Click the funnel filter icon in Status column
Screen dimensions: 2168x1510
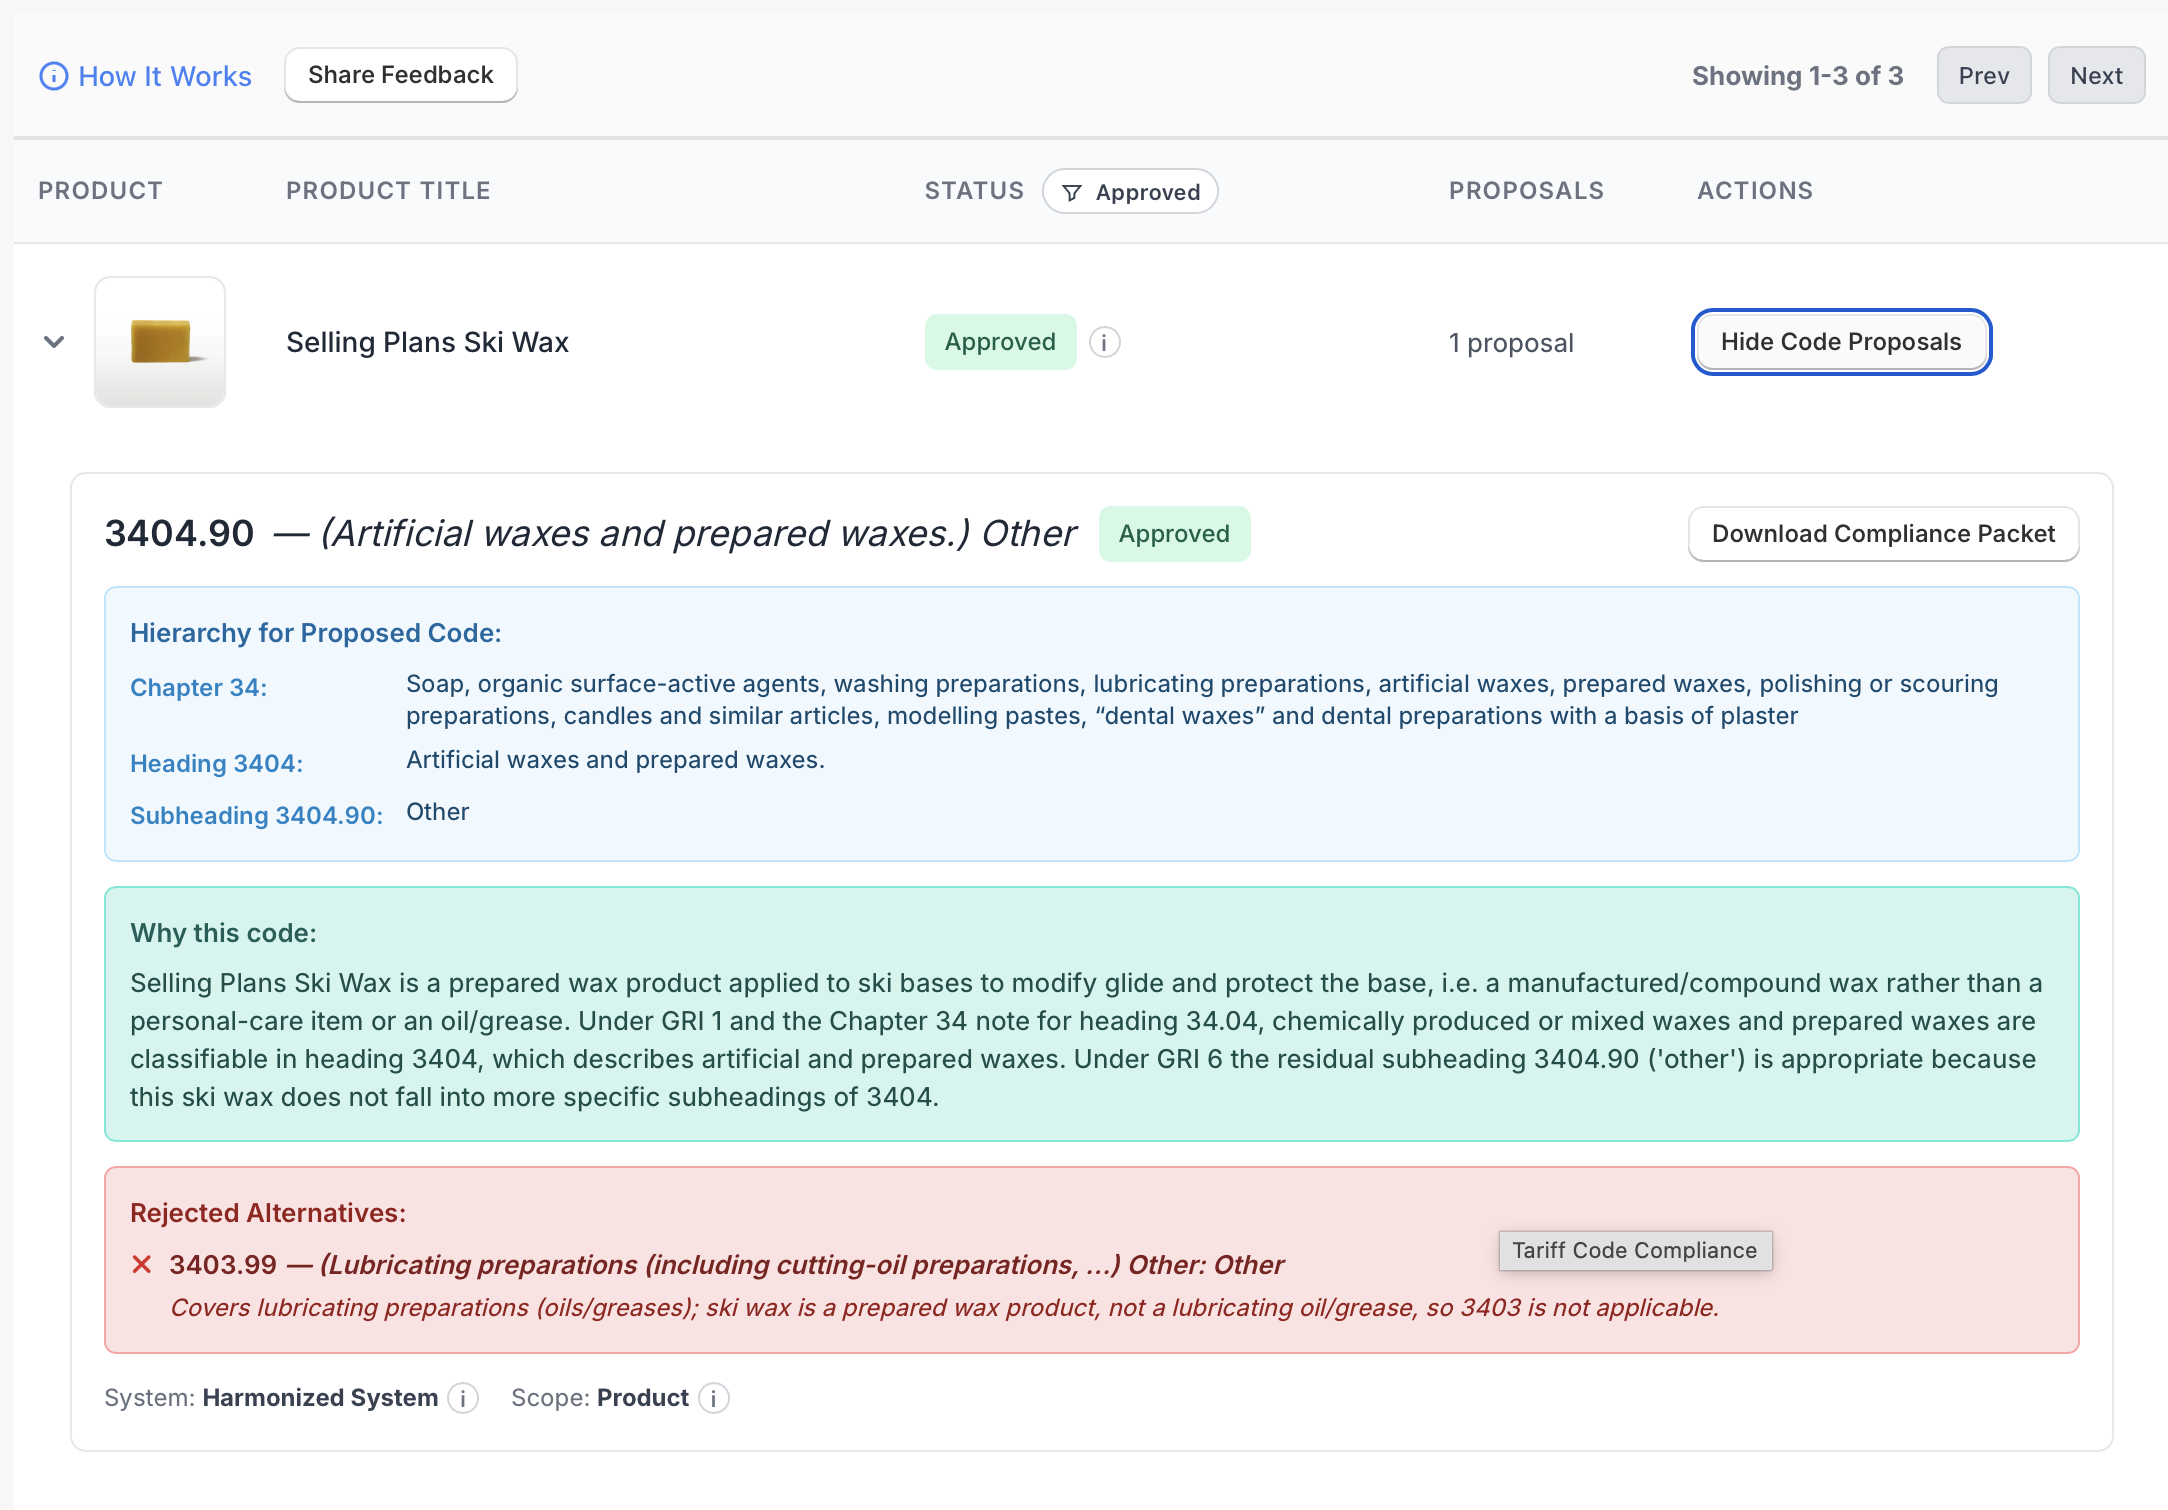coord(1072,192)
